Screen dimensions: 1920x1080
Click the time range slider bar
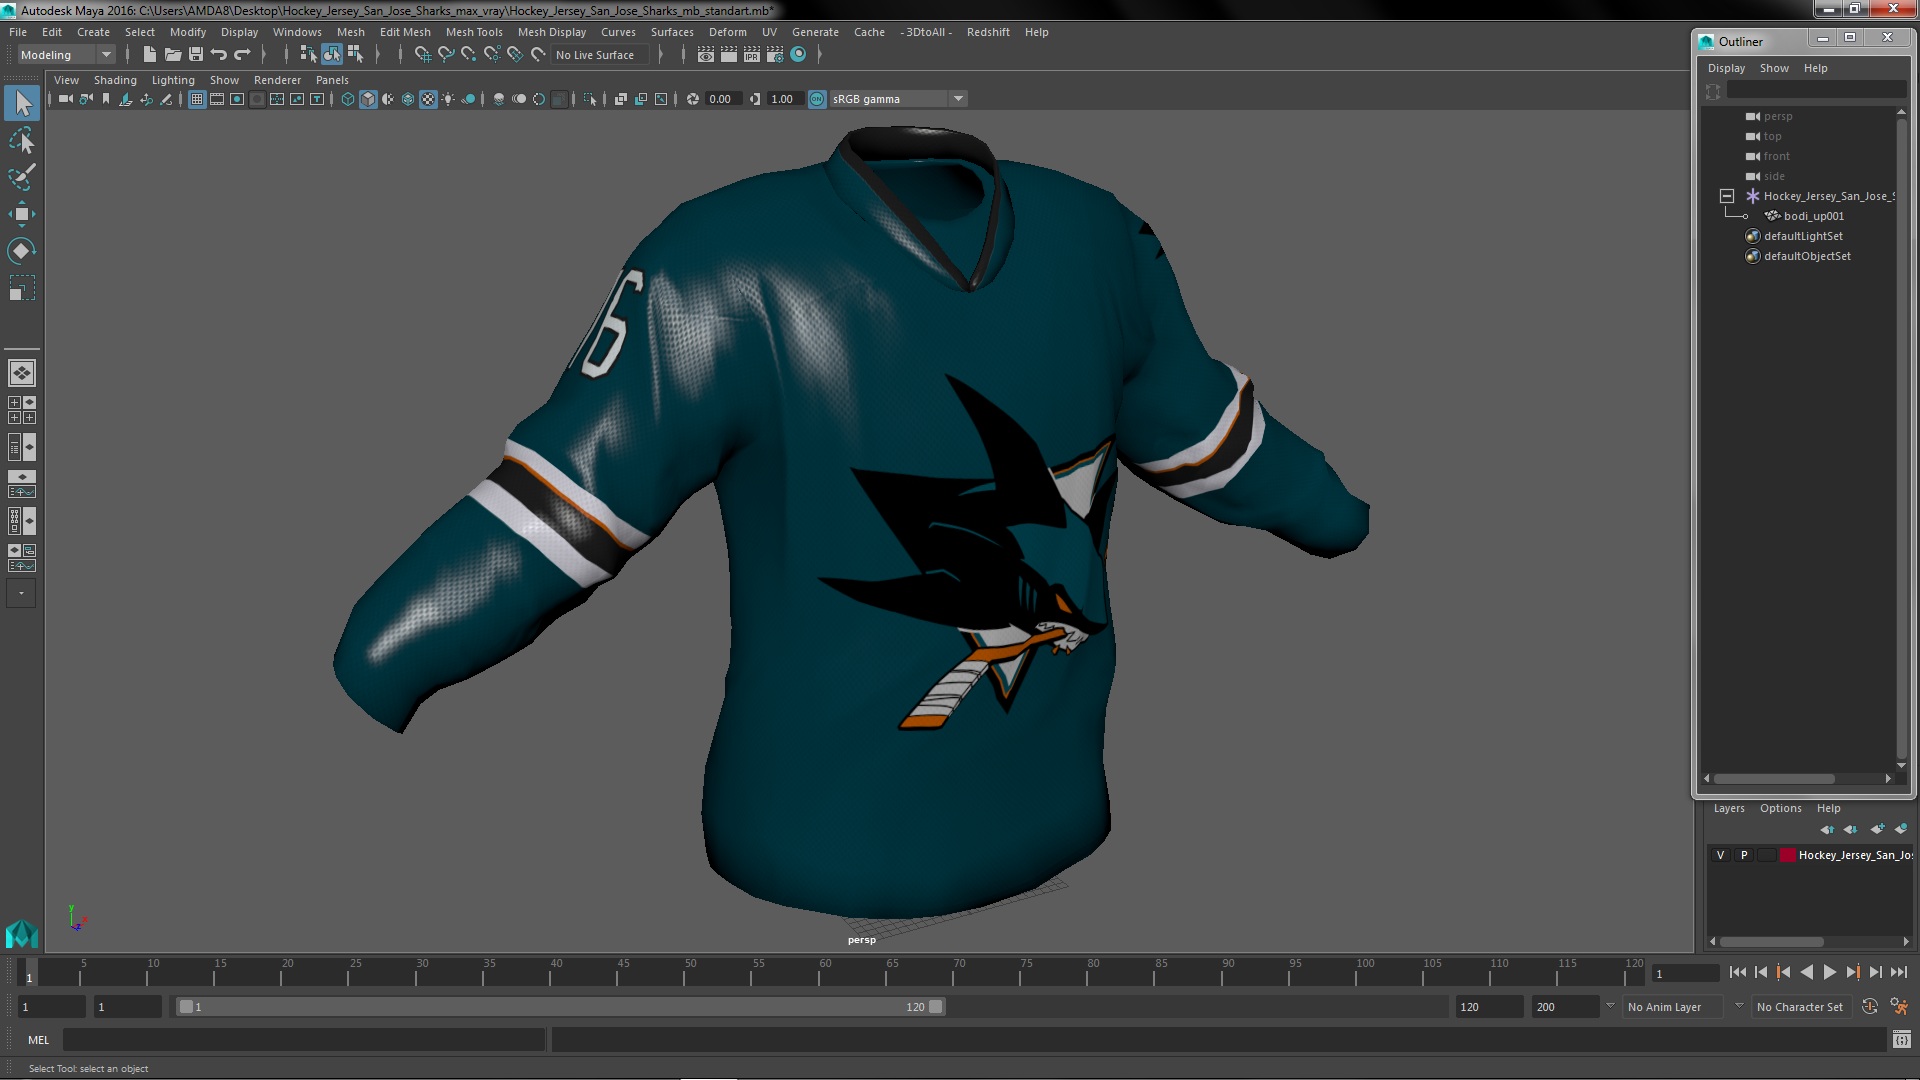pos(561,1007)
